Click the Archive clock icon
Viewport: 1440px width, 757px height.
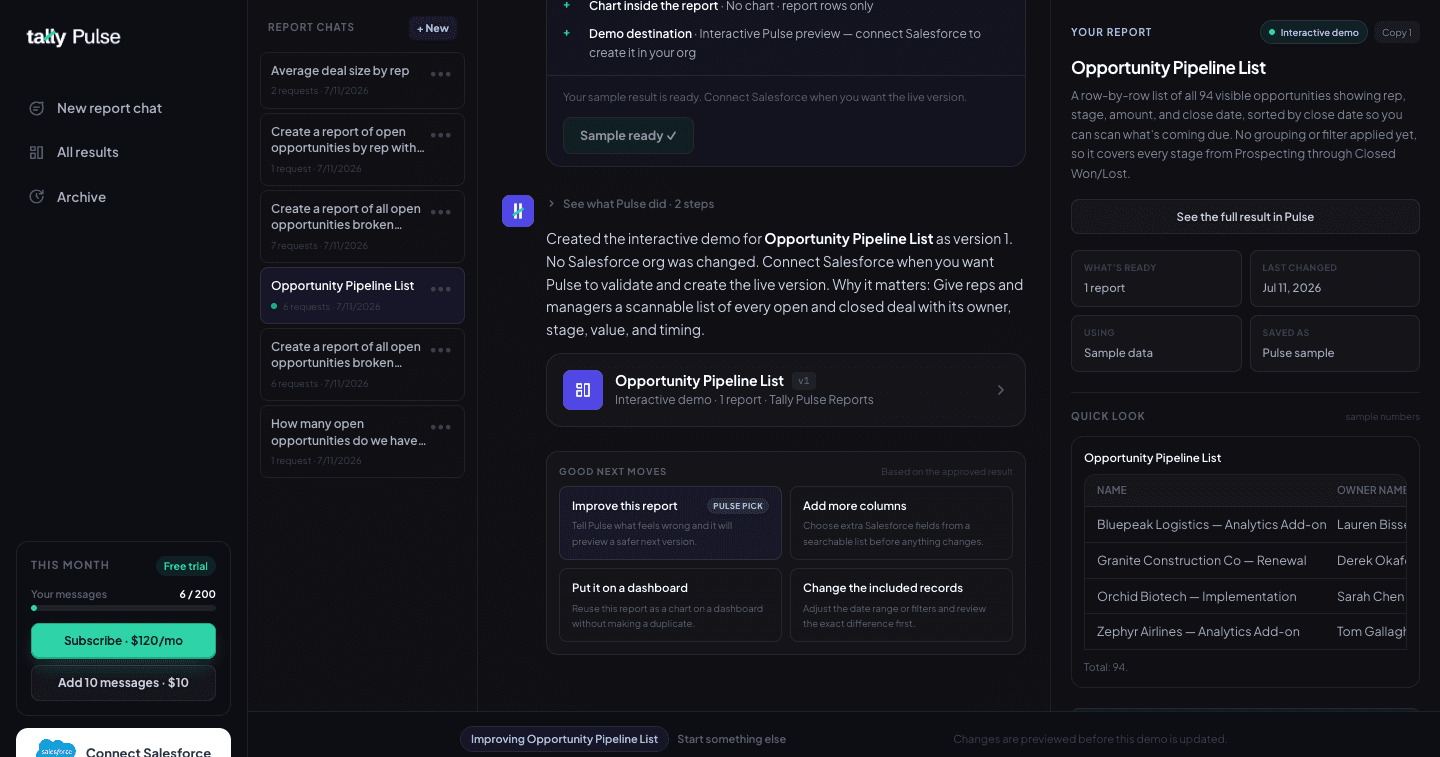click(x=37, y=197)
